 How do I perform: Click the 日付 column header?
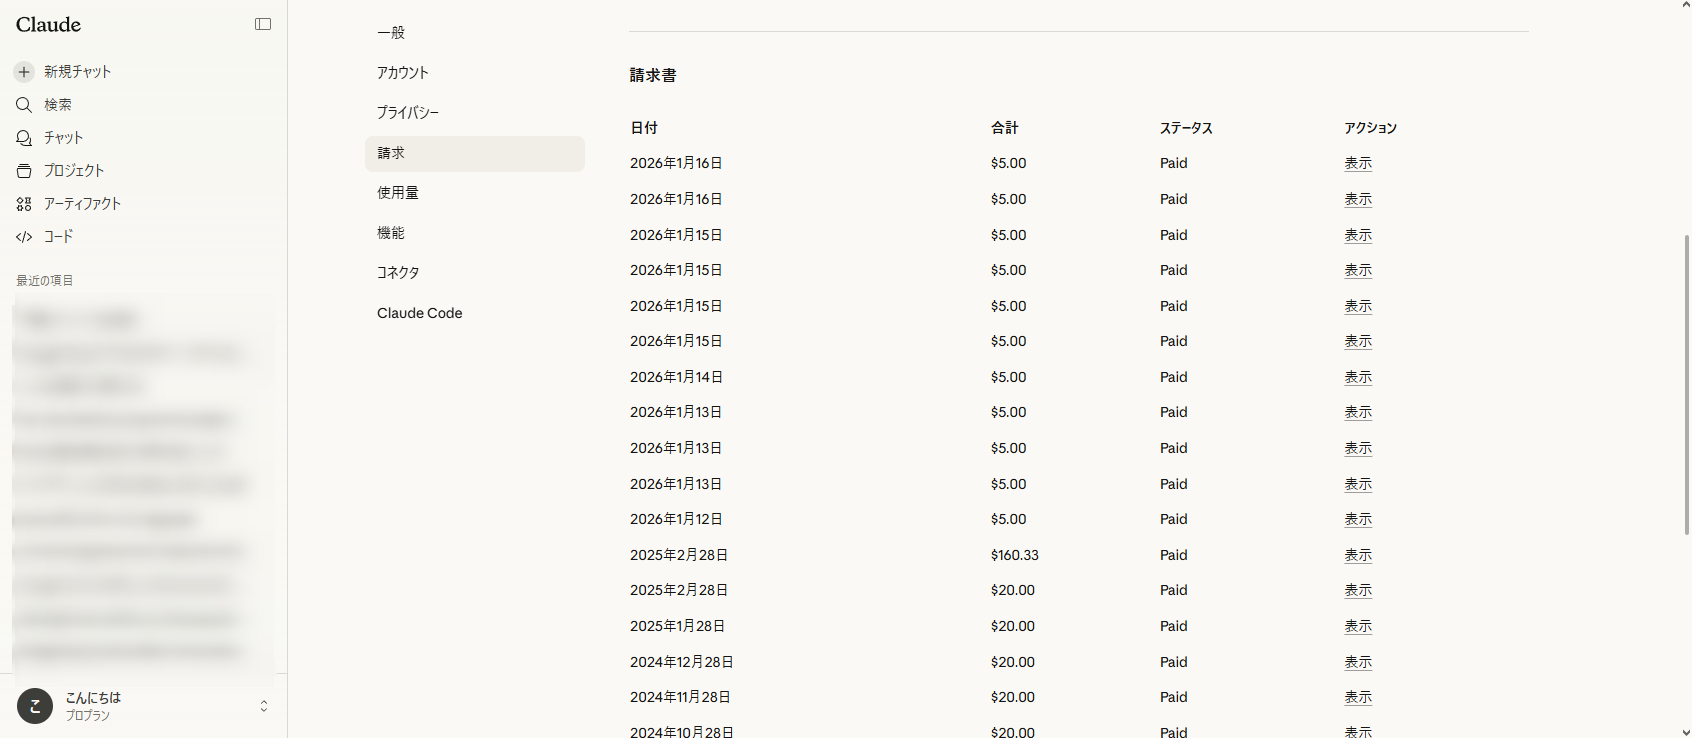tap(644, 128)
